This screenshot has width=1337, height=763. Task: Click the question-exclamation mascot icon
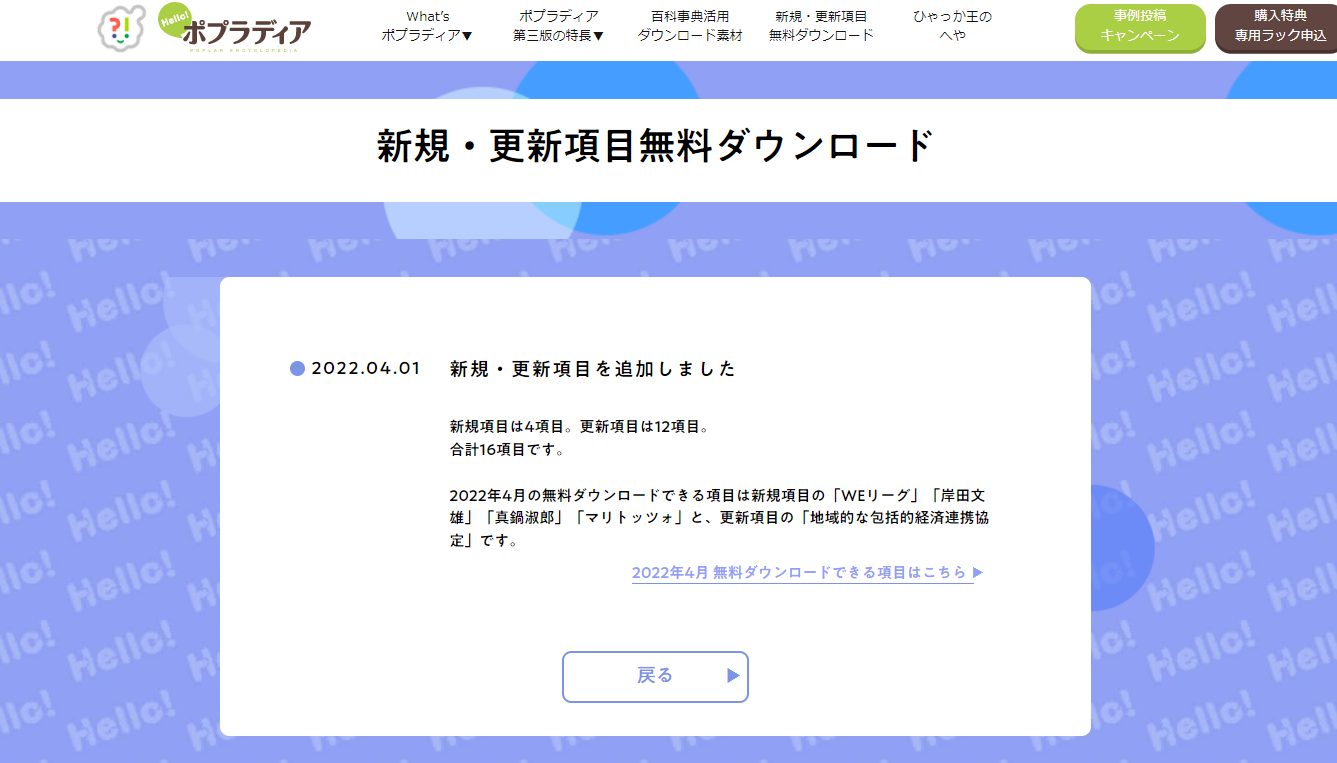[121, 28]
